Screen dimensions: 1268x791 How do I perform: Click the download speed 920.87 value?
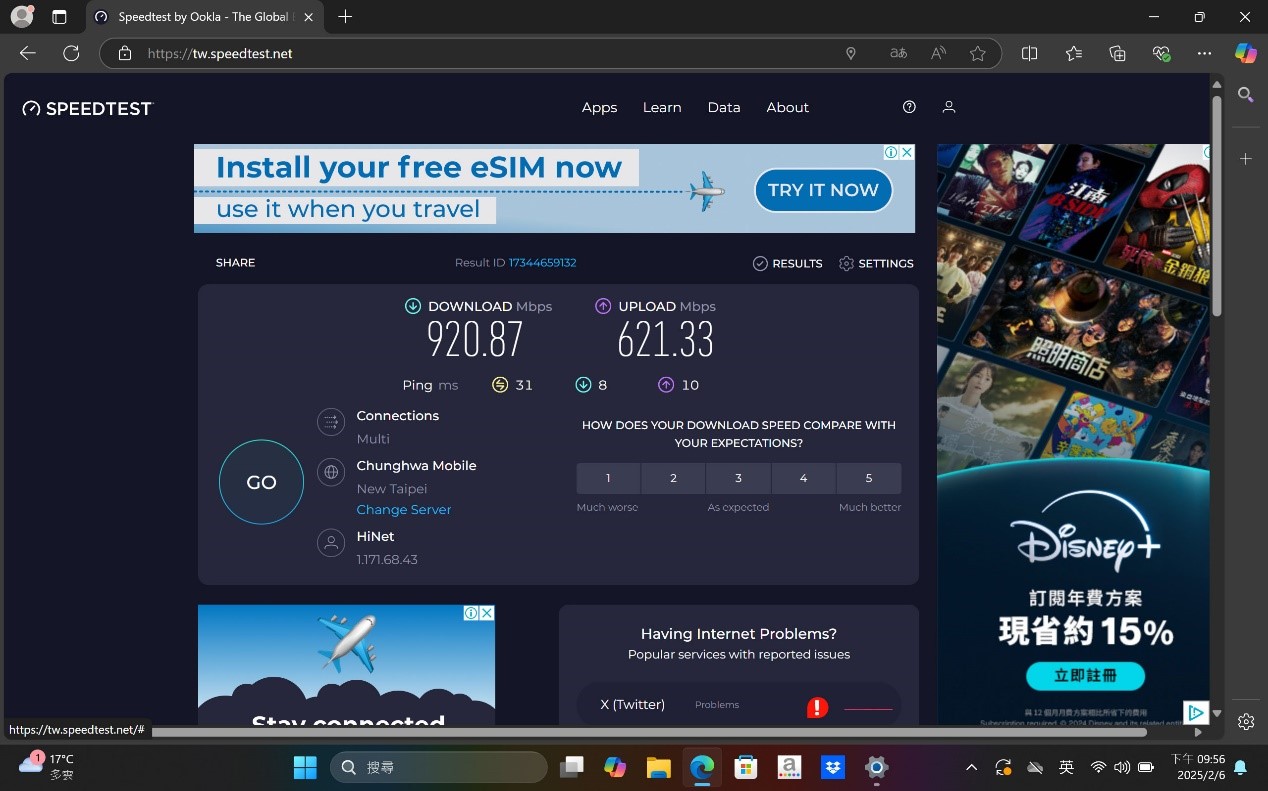[475, 340]
